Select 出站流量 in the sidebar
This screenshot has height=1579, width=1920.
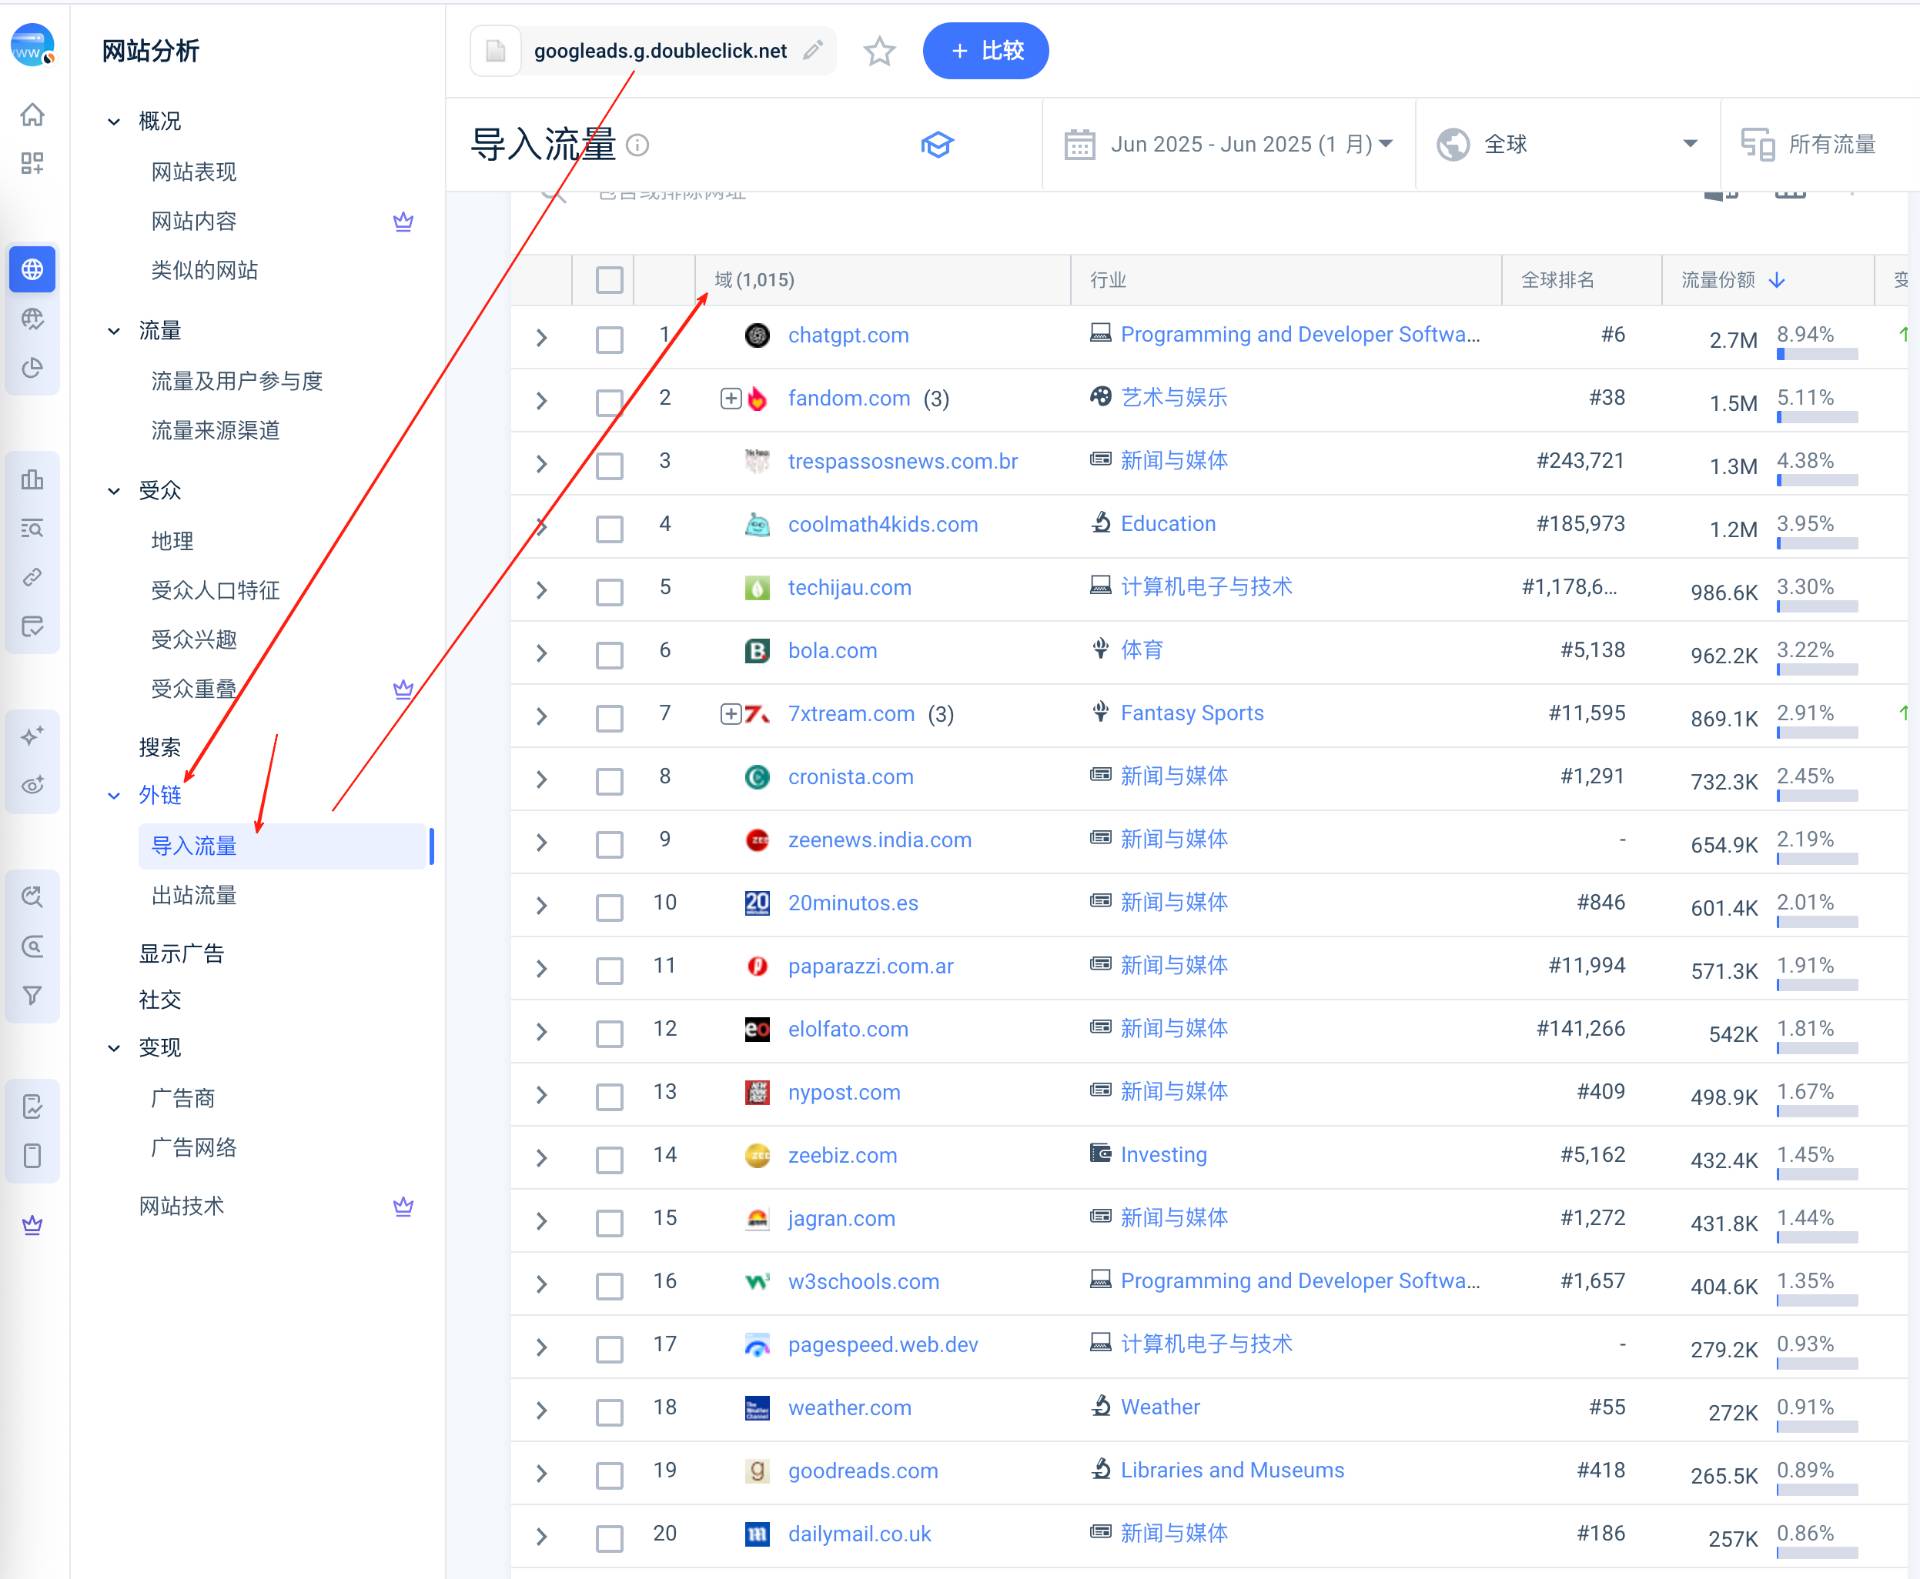tap(194, 895)
